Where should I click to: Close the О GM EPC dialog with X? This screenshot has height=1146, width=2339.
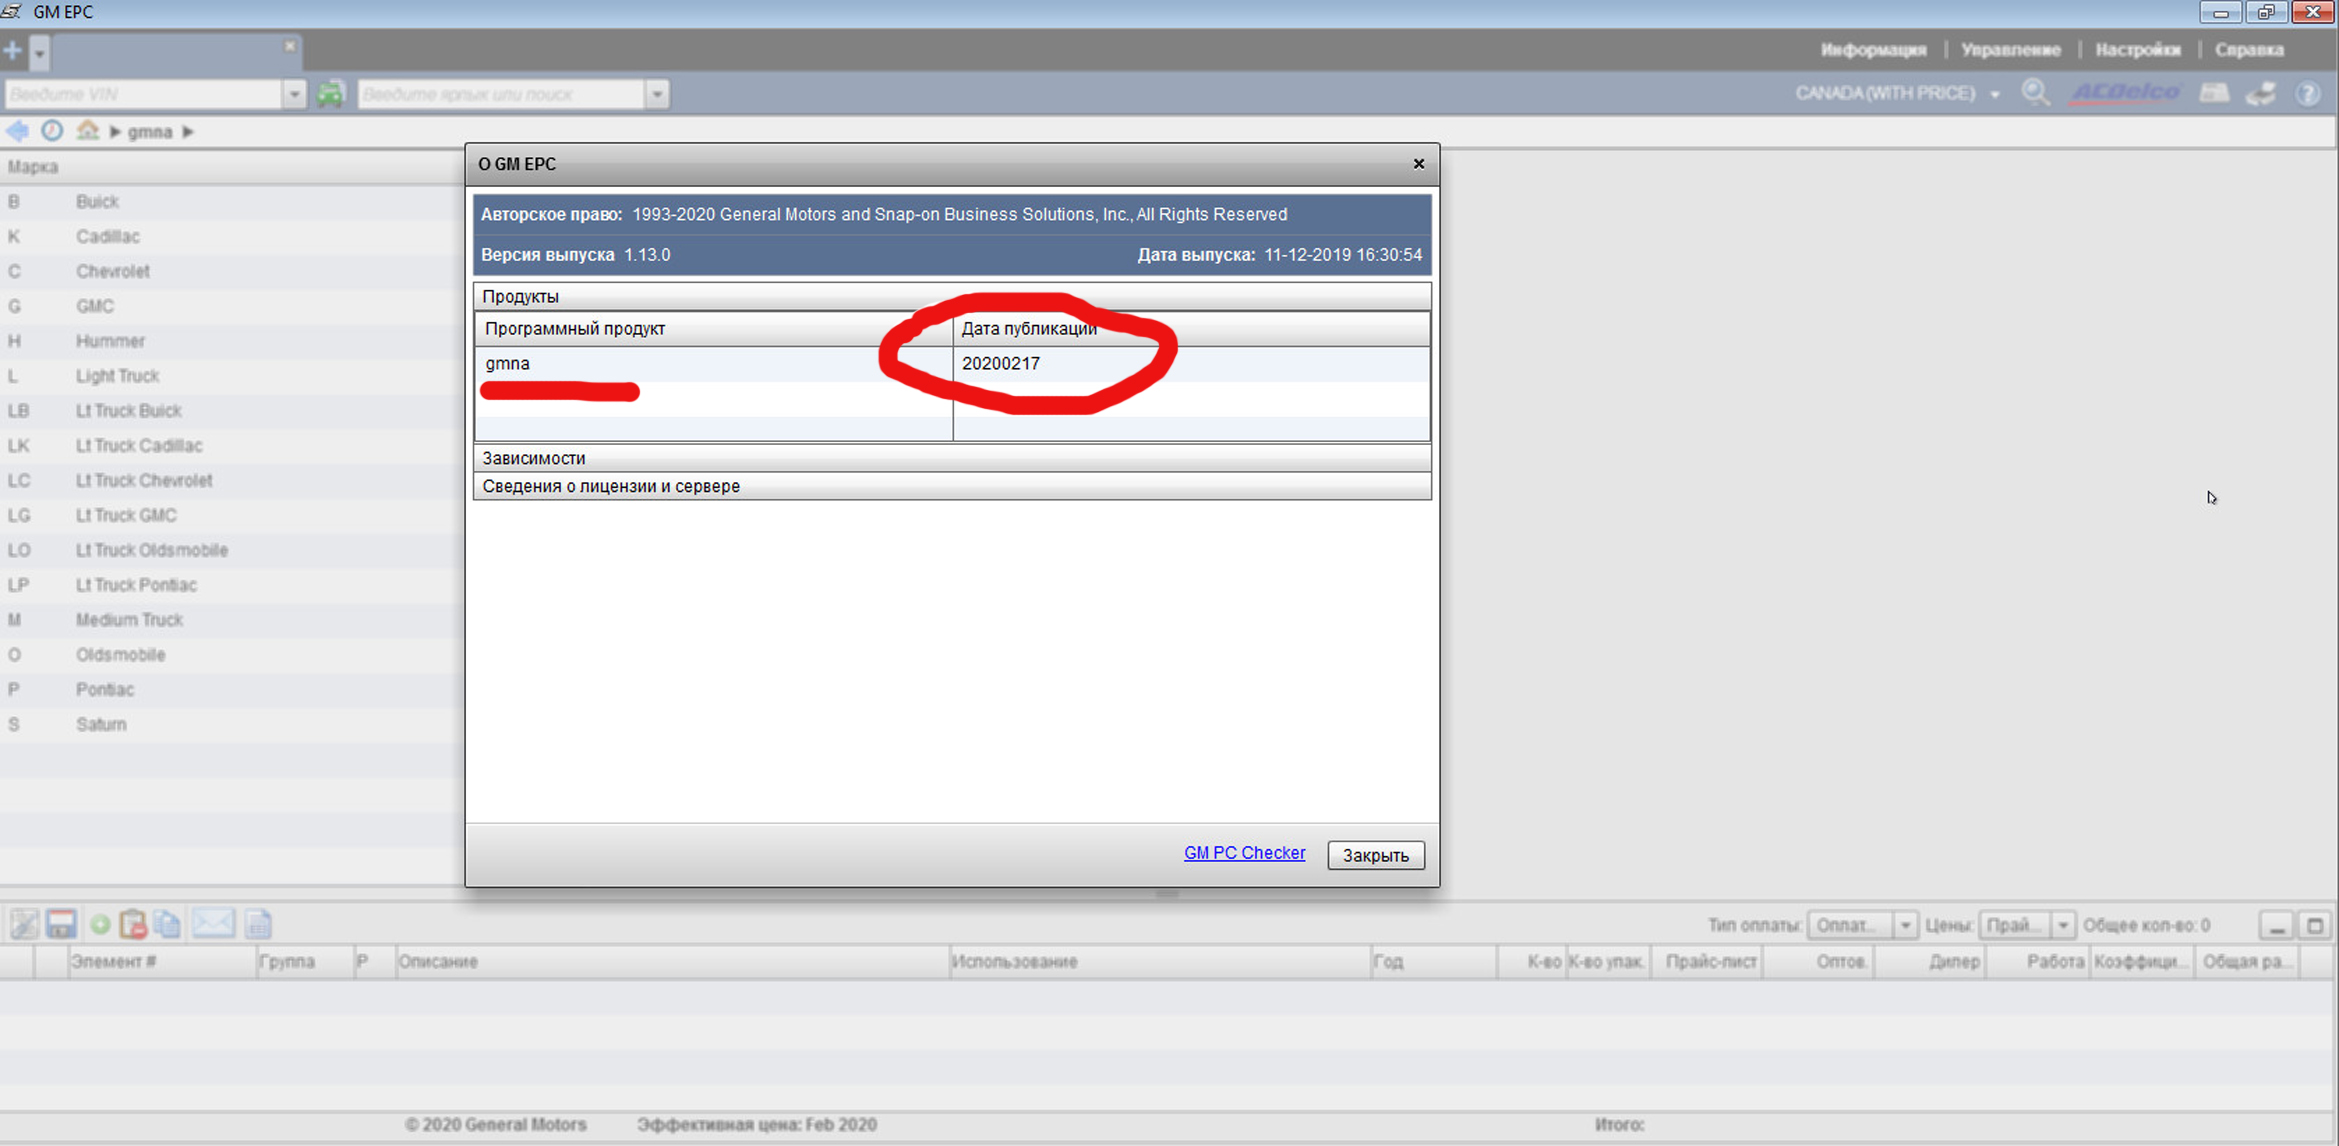click(1418, 164)
